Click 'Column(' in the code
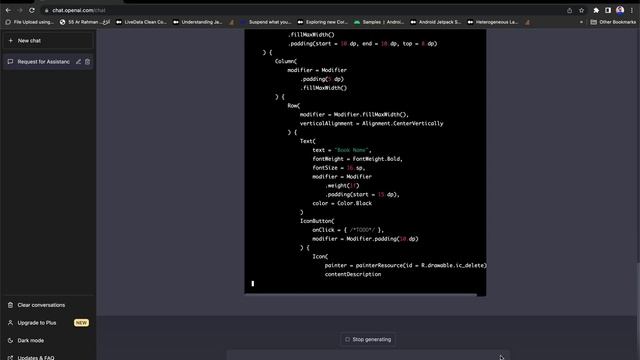Image resolution: width=640 pixels, height=360 pixels. (x=286, y=61)
